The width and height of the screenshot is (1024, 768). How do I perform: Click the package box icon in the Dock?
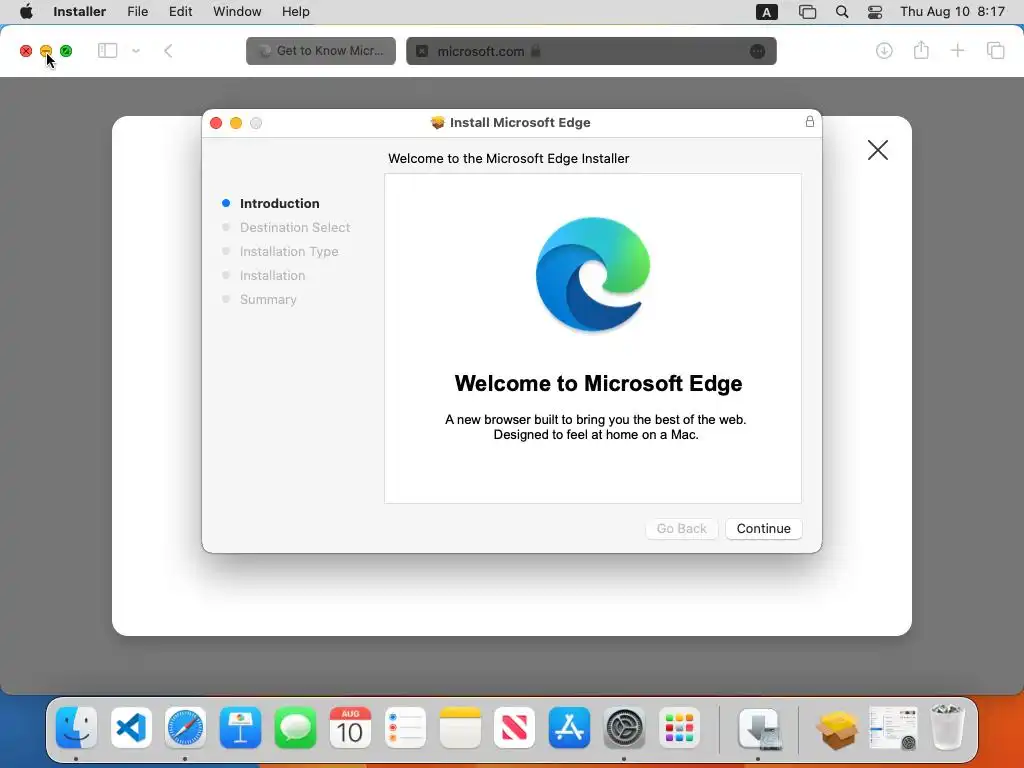click(x=837, y=729)
